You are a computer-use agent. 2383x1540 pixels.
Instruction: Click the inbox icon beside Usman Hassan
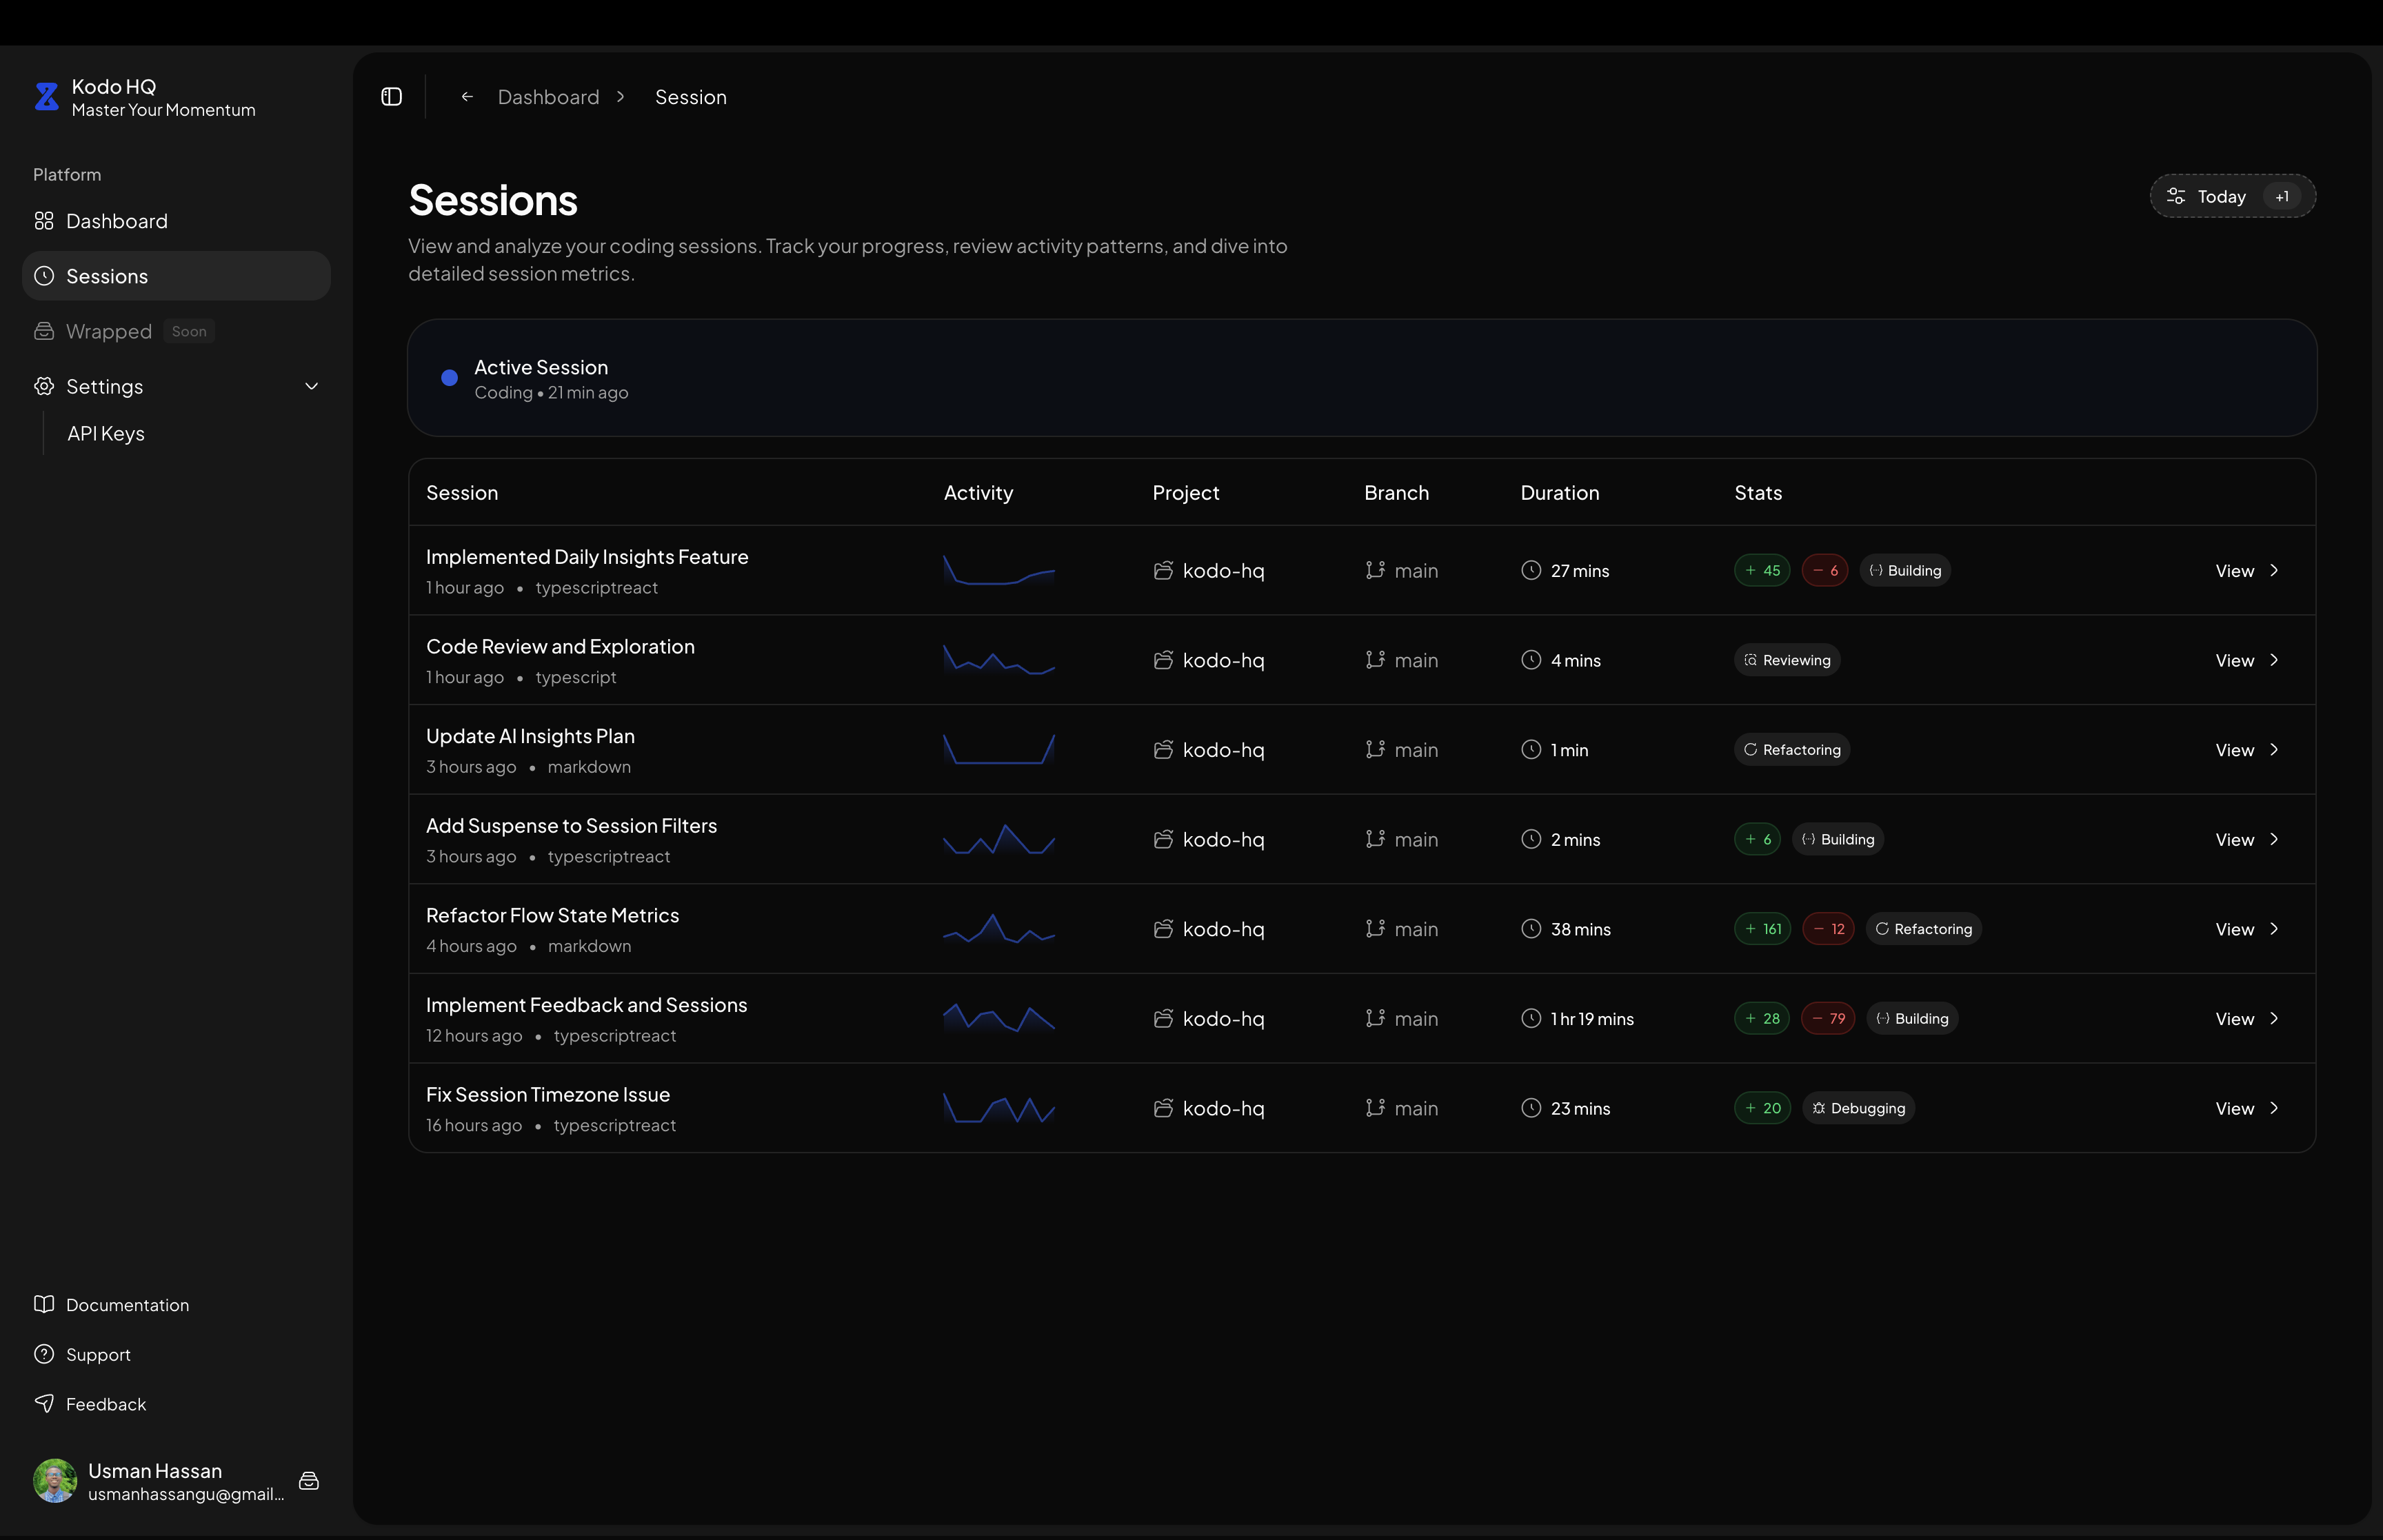tap(309, 1481)
